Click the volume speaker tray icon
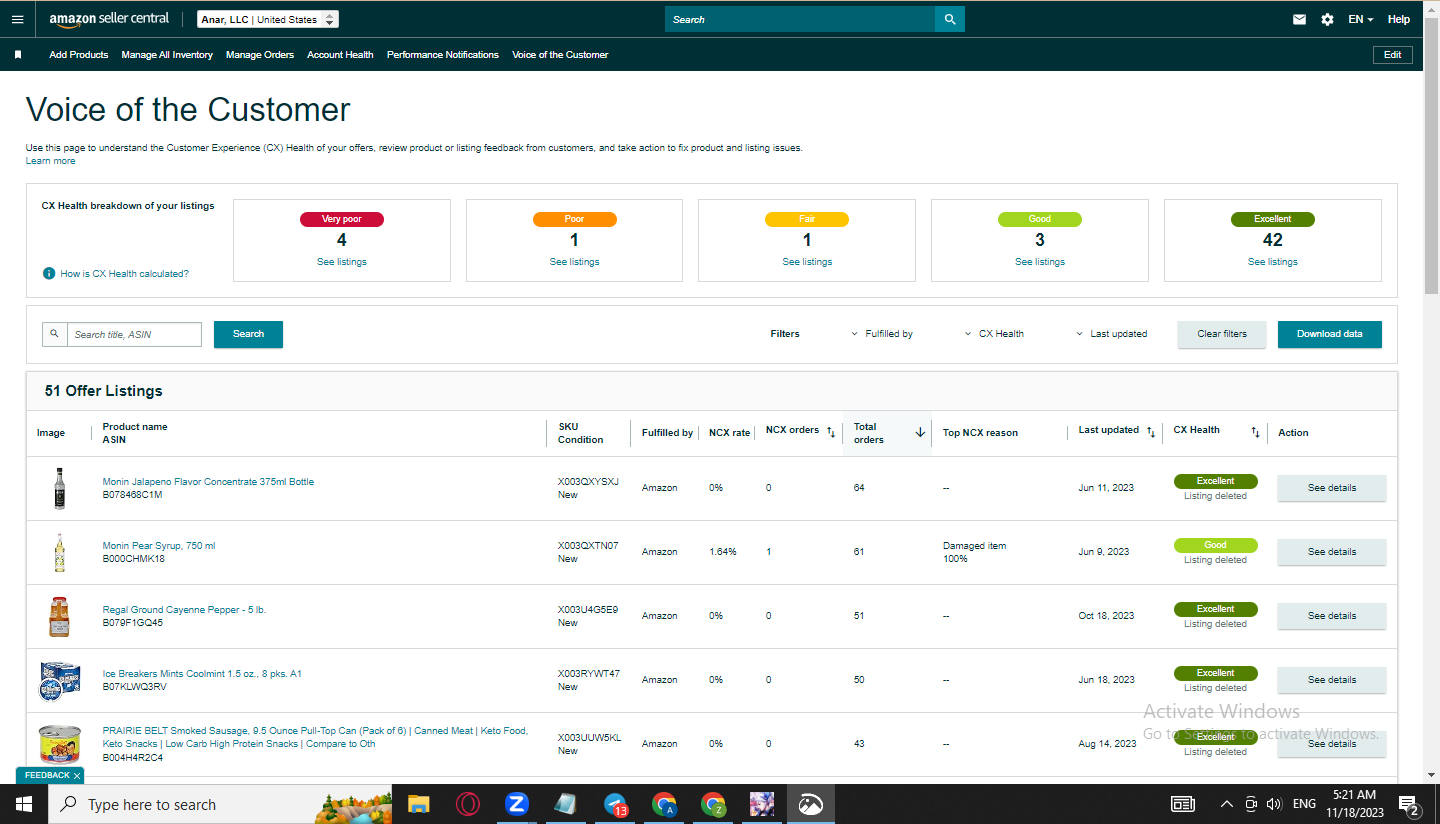 pos(1274,804)
